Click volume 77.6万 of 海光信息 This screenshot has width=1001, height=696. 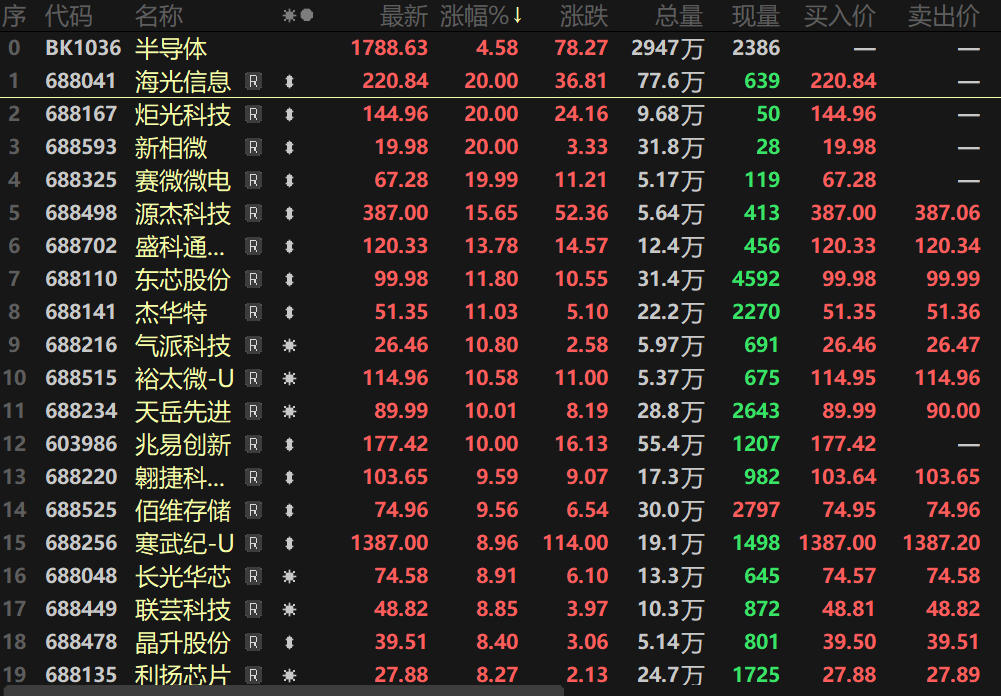tap(670, 81)
